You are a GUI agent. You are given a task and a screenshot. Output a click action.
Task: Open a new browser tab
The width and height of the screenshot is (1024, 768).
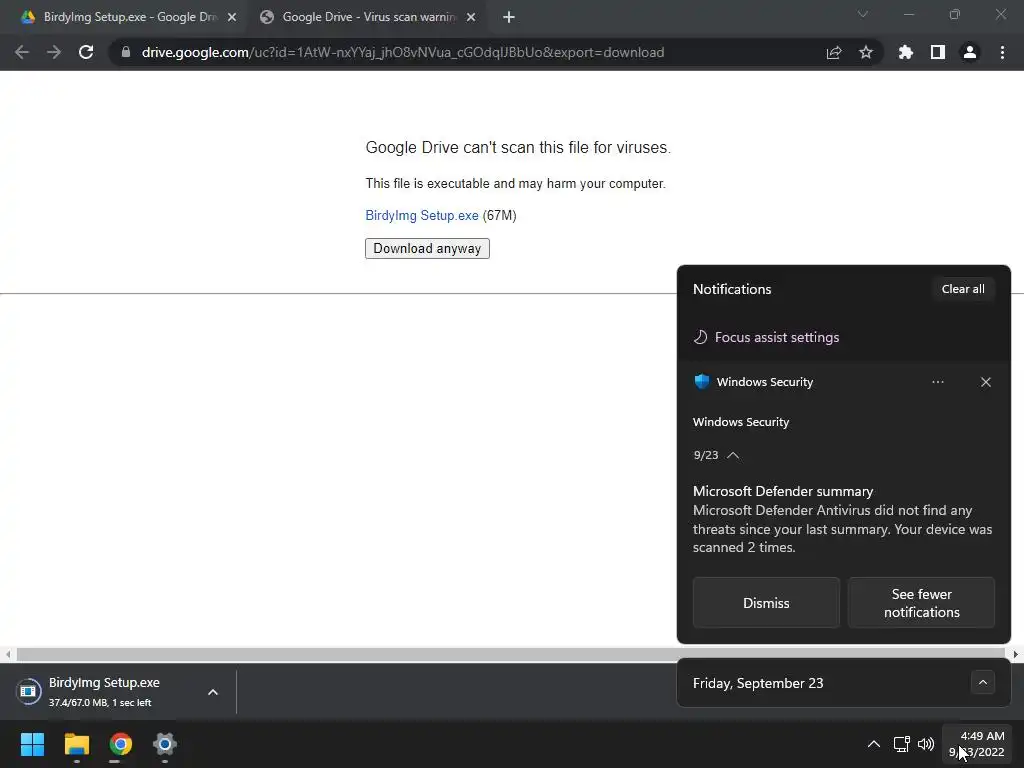(509, 17)
